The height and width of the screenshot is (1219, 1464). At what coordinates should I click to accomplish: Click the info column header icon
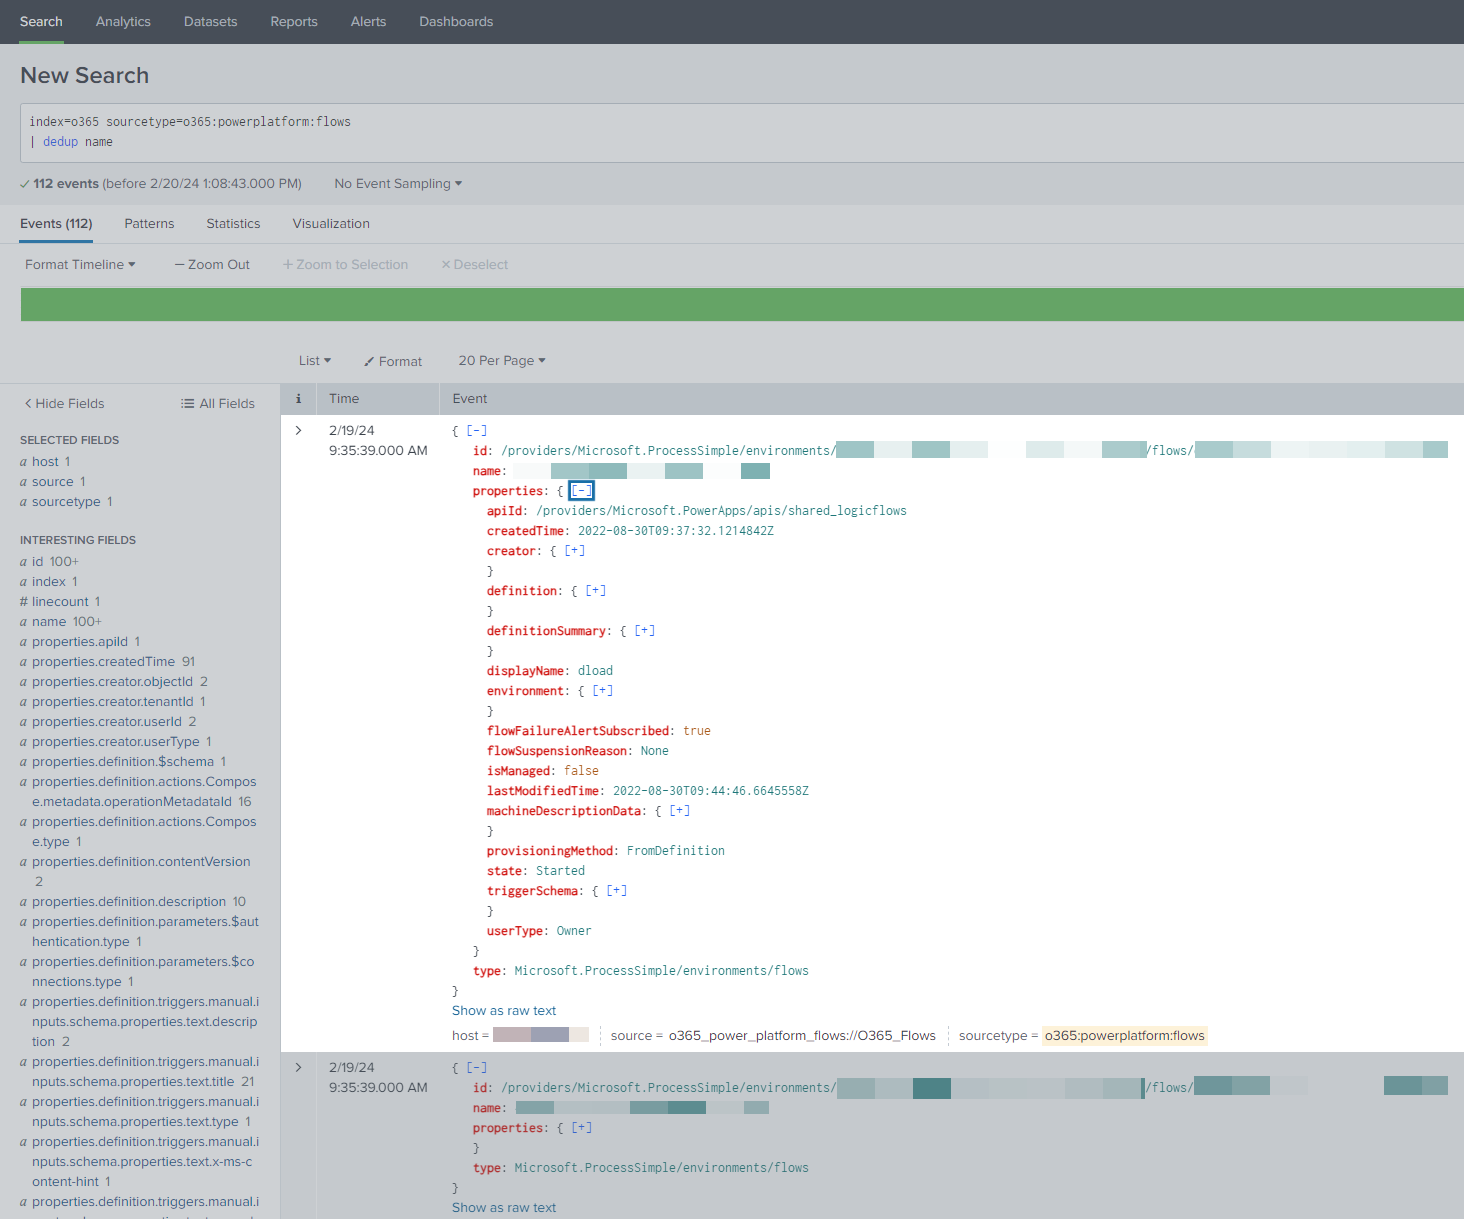point(298,399)
